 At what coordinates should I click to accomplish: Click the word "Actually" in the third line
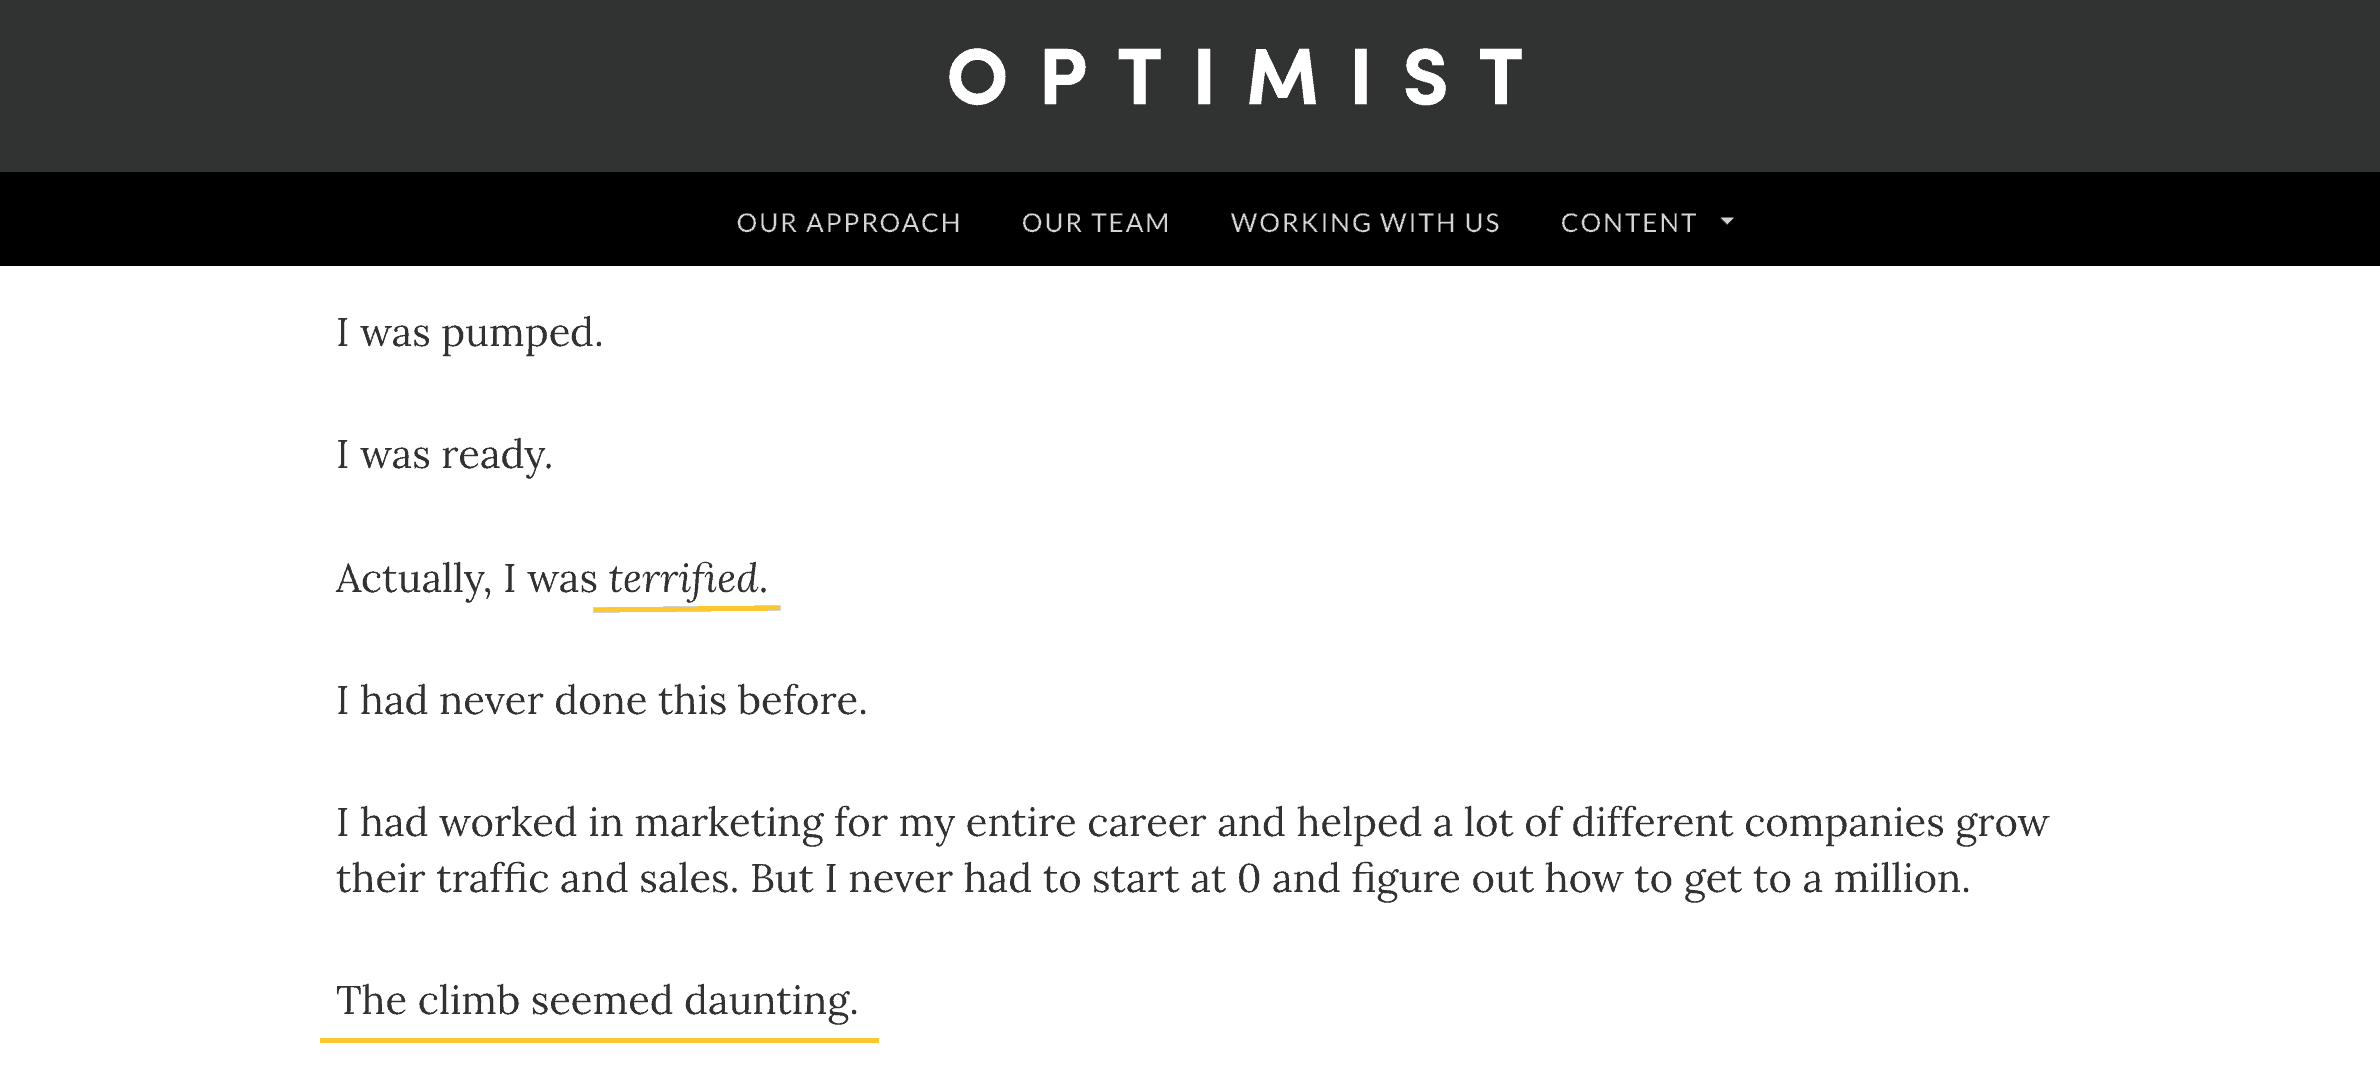pyautogui.click(x=413, y=579)
